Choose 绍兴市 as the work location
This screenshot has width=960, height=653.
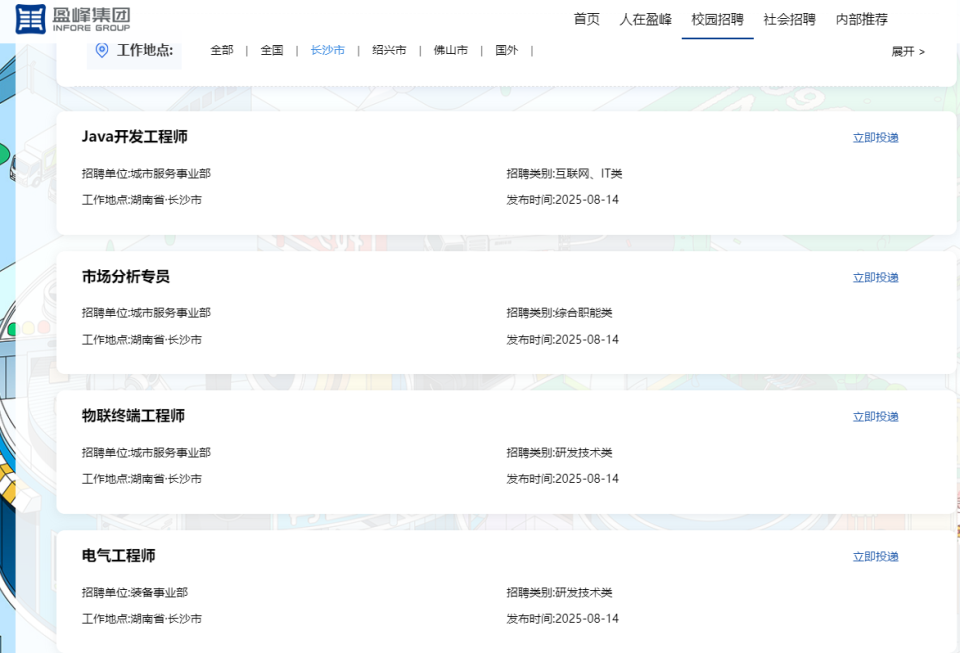[388, 49]
